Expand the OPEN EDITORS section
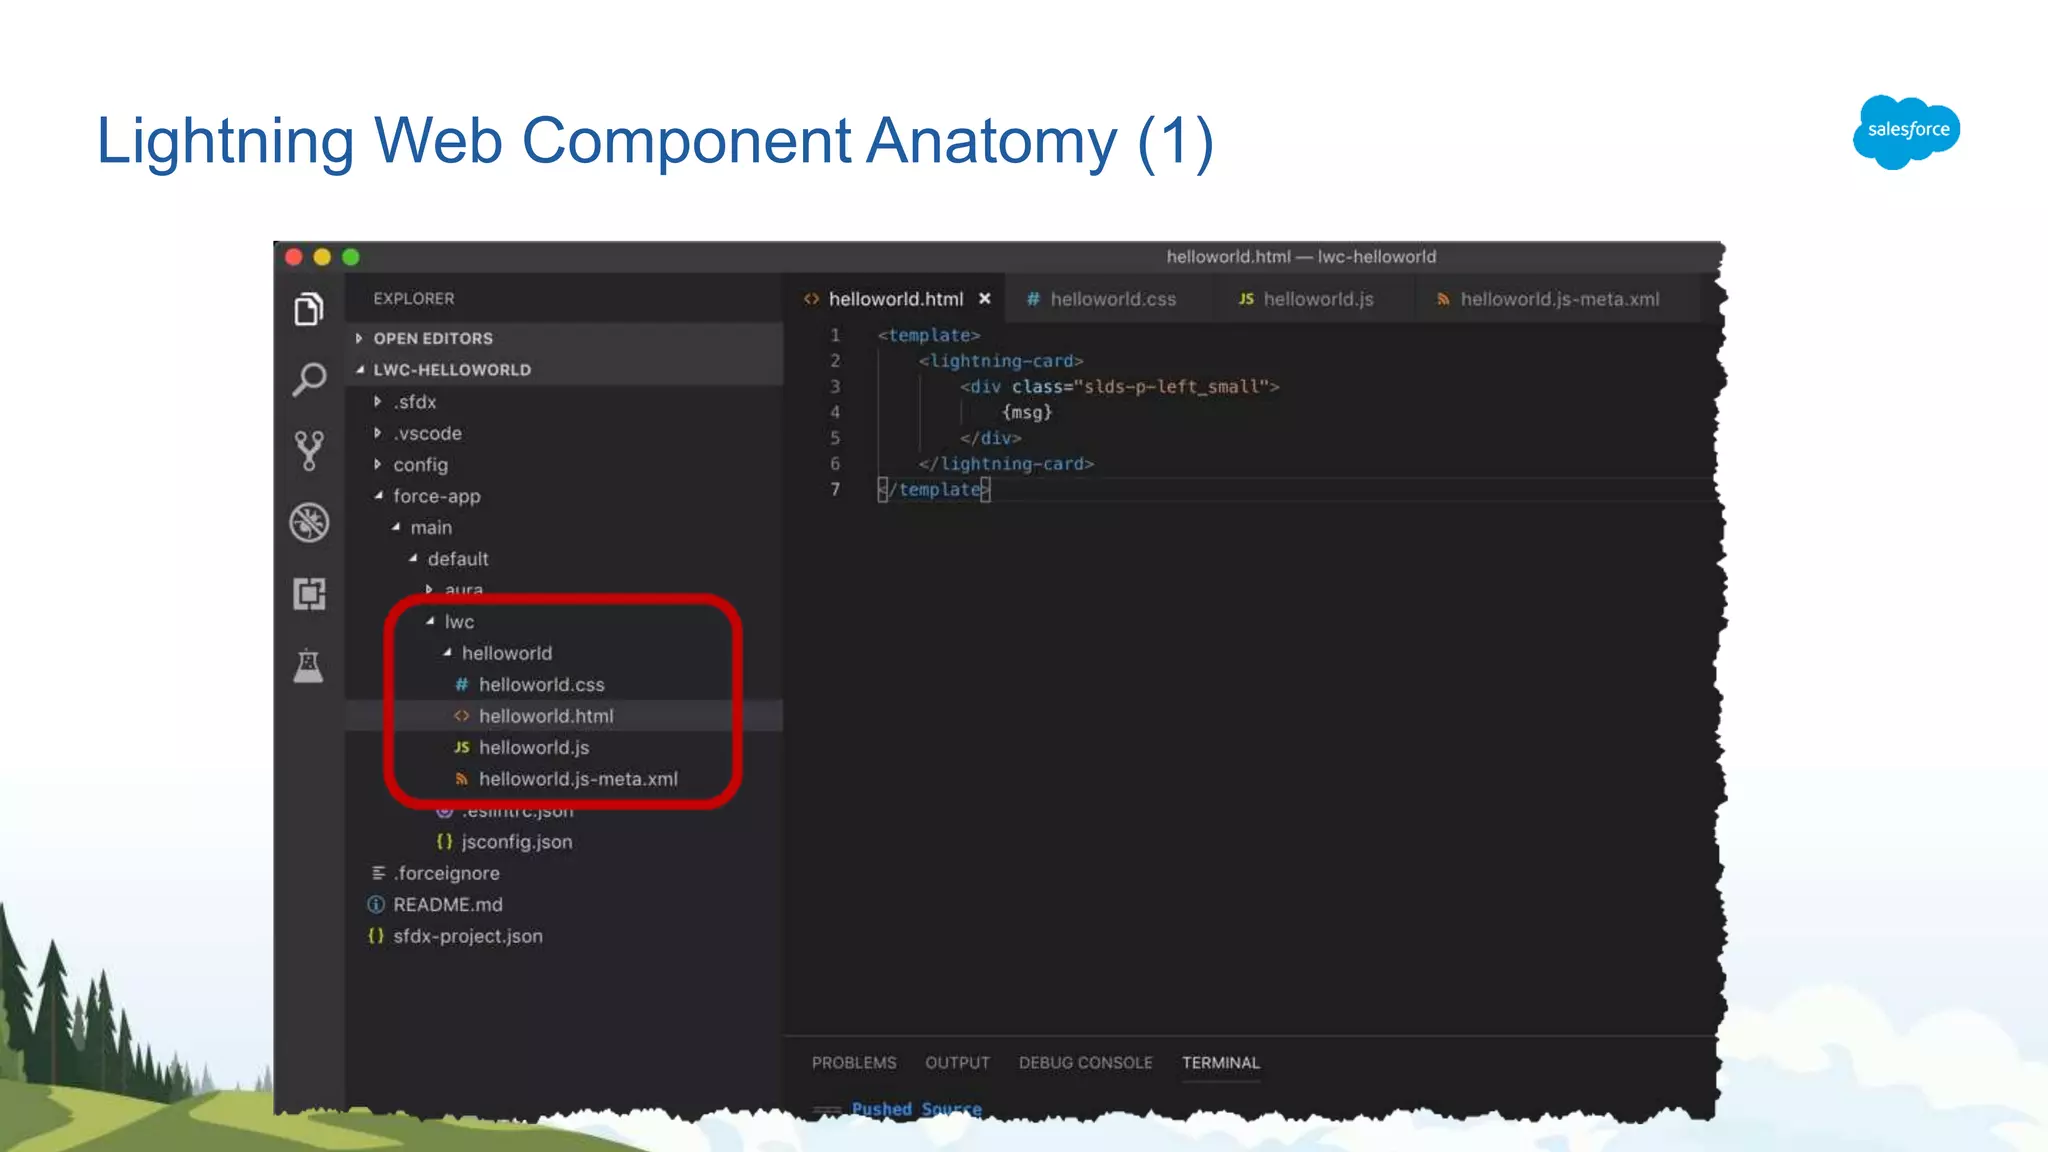Image resolution: width=2048 pixels, height=1152 pixels. click(x=359, y=338)
